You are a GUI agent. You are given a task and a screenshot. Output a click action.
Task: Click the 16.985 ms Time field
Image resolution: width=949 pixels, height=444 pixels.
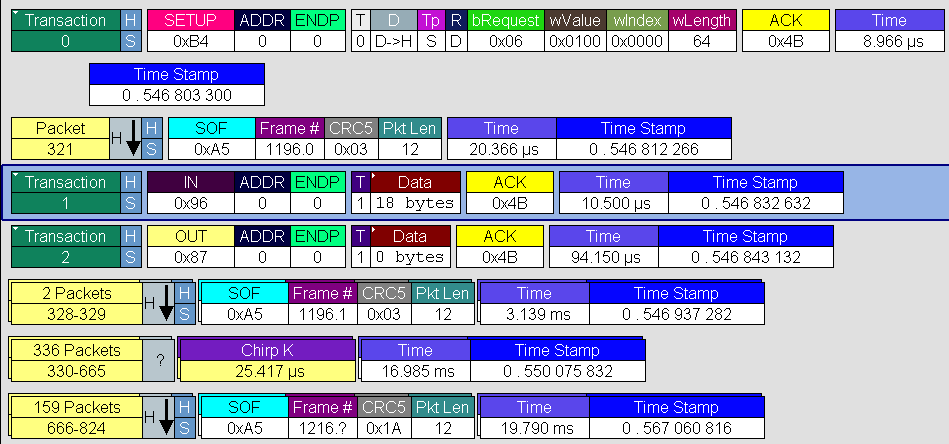pyautogui.click(x=416, y=361)
